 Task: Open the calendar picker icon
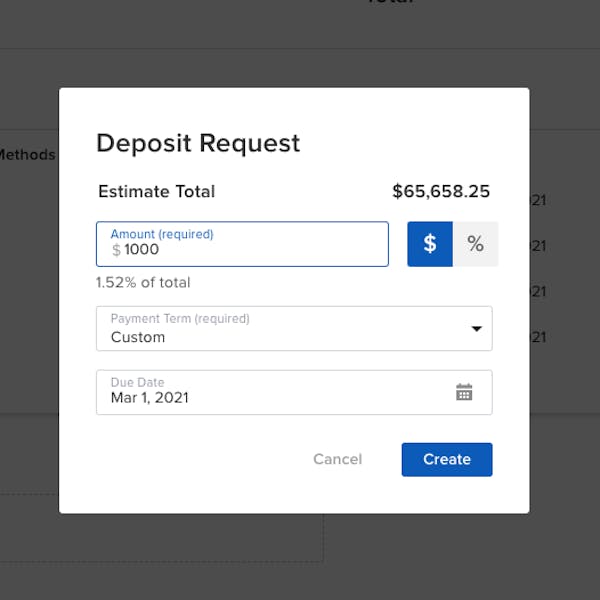[464, 392]
